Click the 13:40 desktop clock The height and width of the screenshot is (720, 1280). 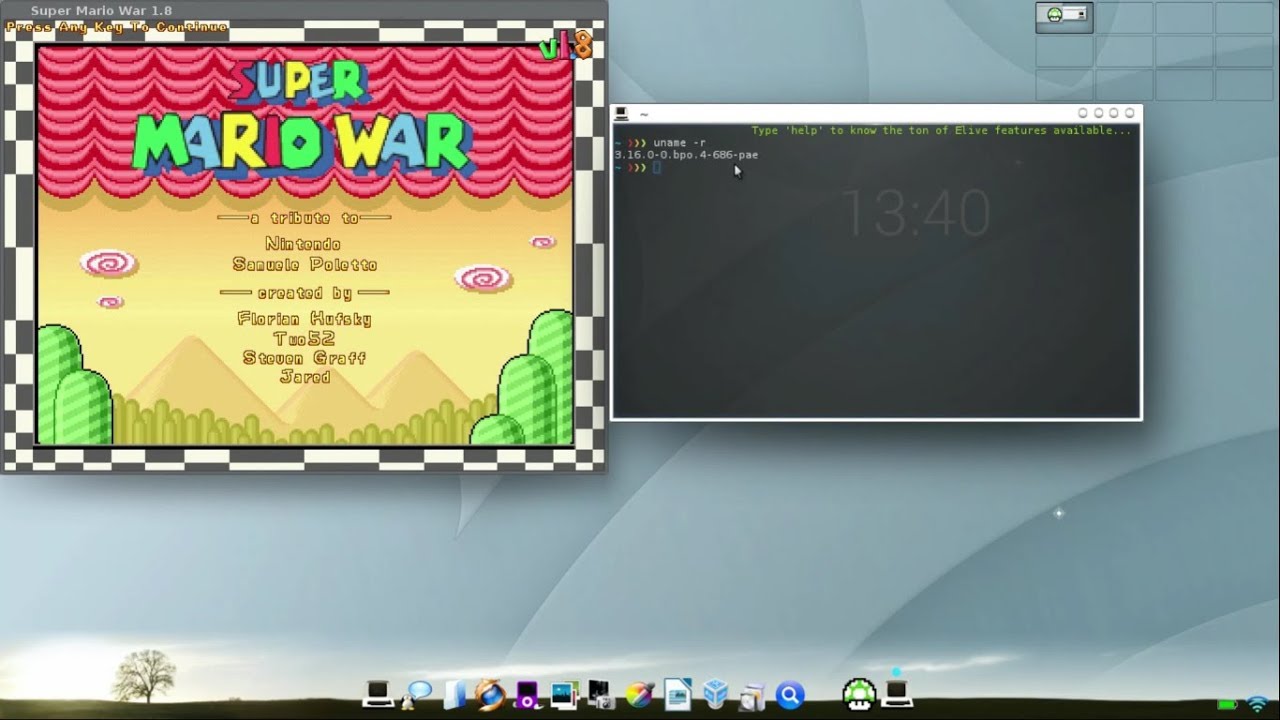click(x=915, y=212)
